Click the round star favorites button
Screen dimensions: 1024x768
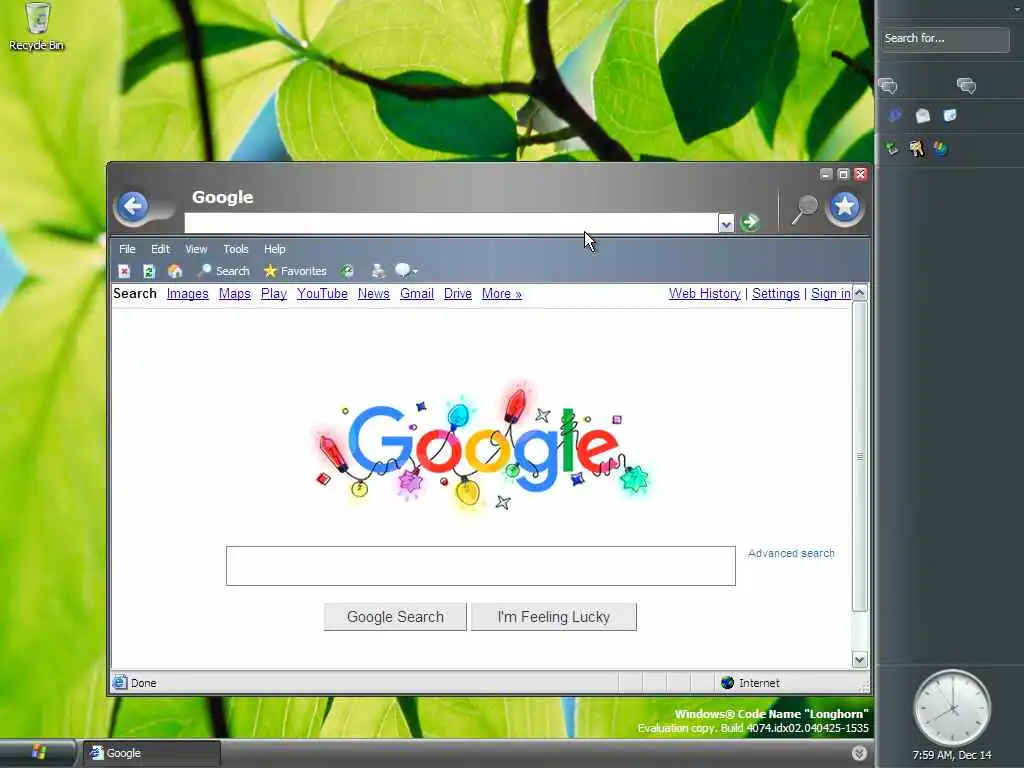844,207
